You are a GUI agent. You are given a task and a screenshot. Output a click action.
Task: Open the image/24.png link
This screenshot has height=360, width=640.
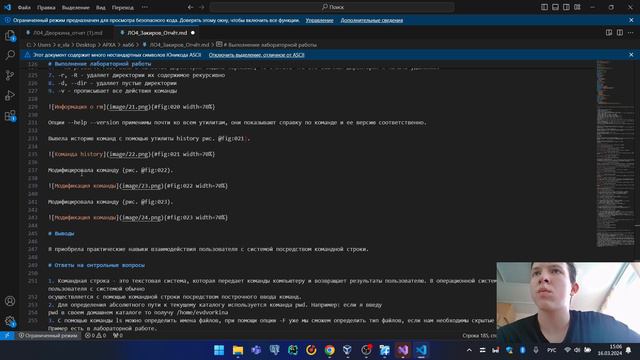[142, 218]
